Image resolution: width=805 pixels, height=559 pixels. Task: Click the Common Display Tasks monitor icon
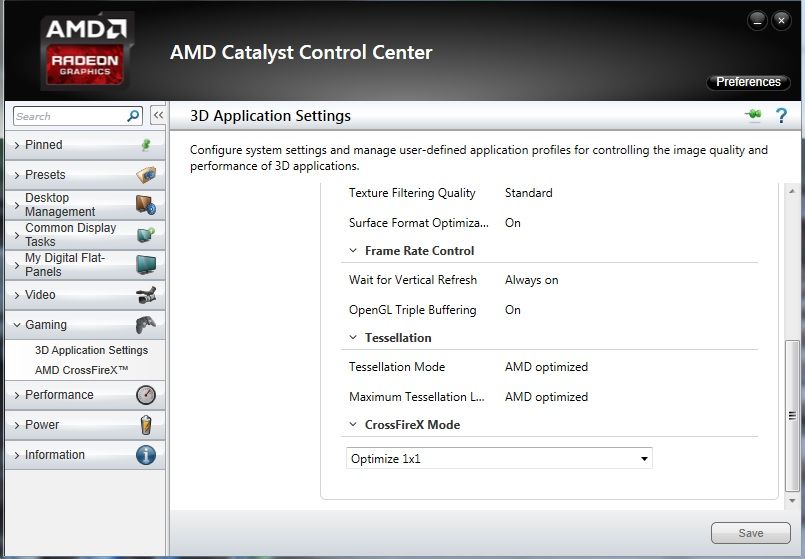pos(146,235)
